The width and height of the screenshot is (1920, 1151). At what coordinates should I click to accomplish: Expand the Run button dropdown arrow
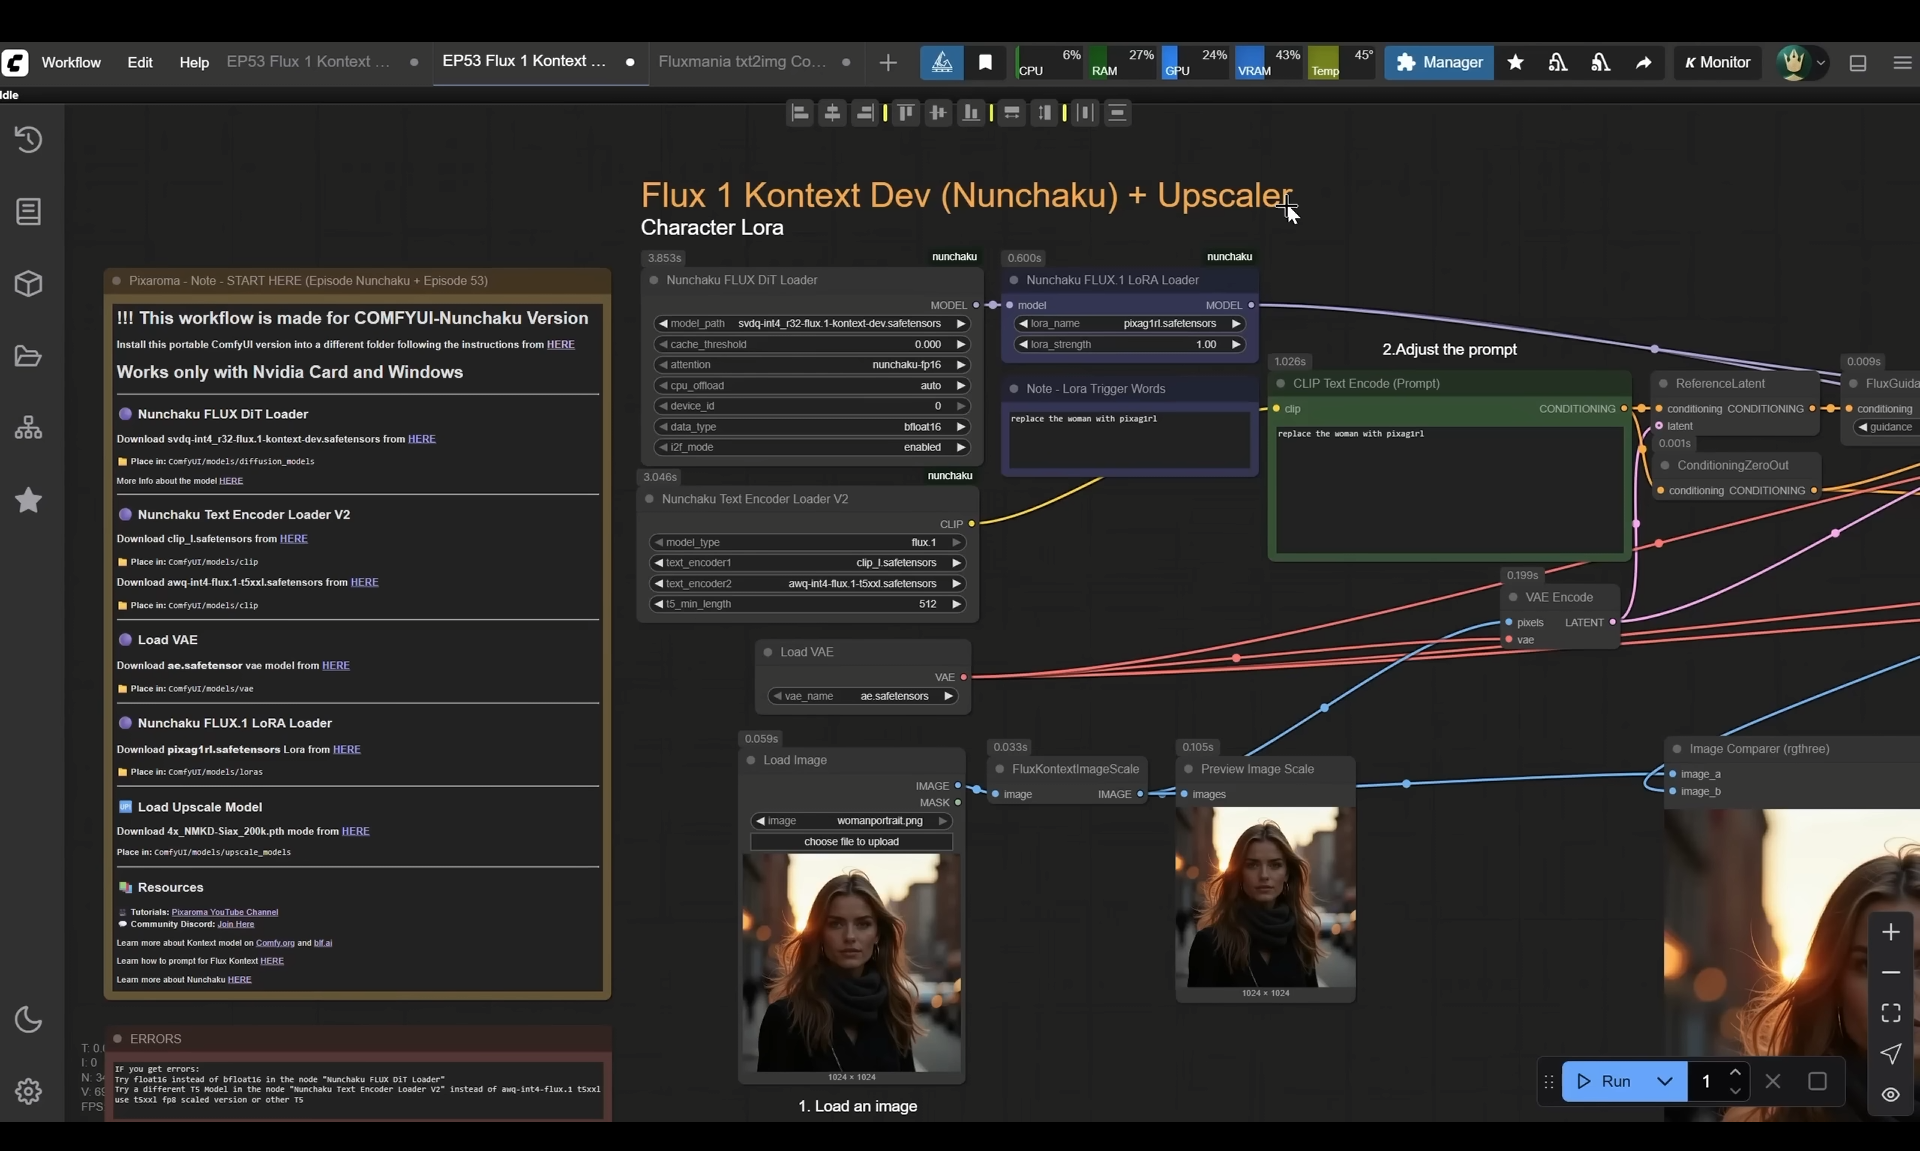point(1664,1081)
